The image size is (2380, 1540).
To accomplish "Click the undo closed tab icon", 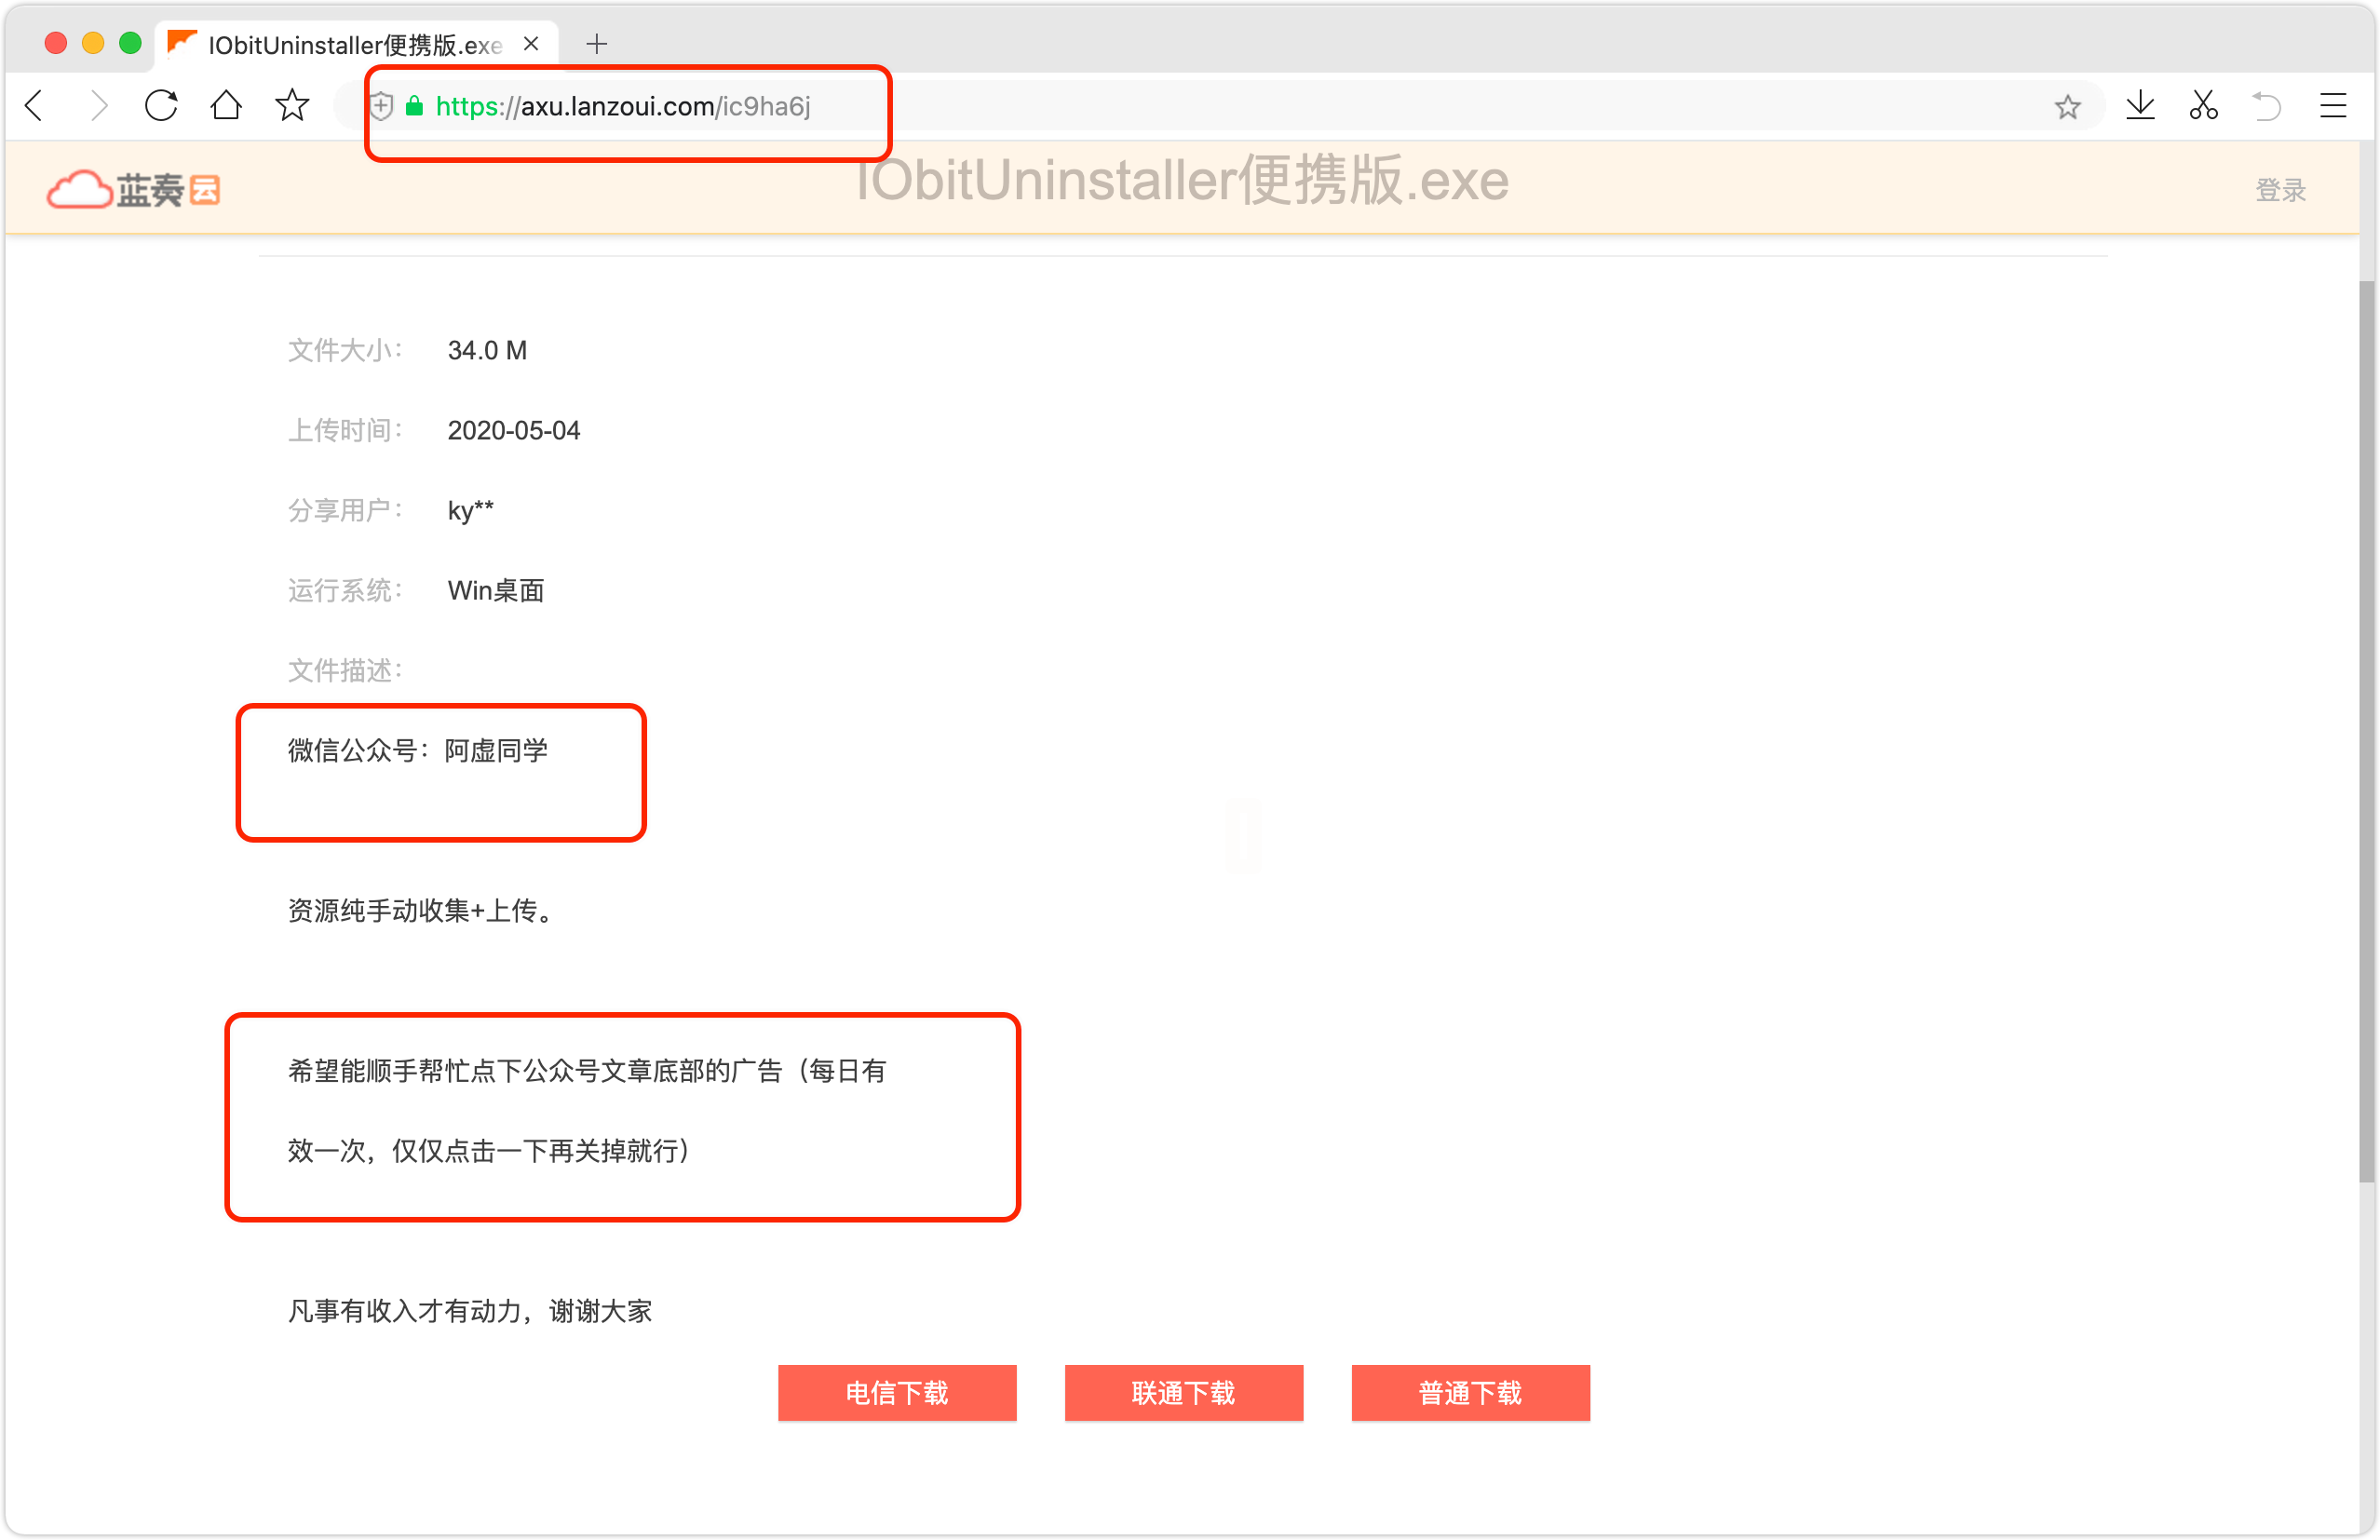I will (2267, 105).
